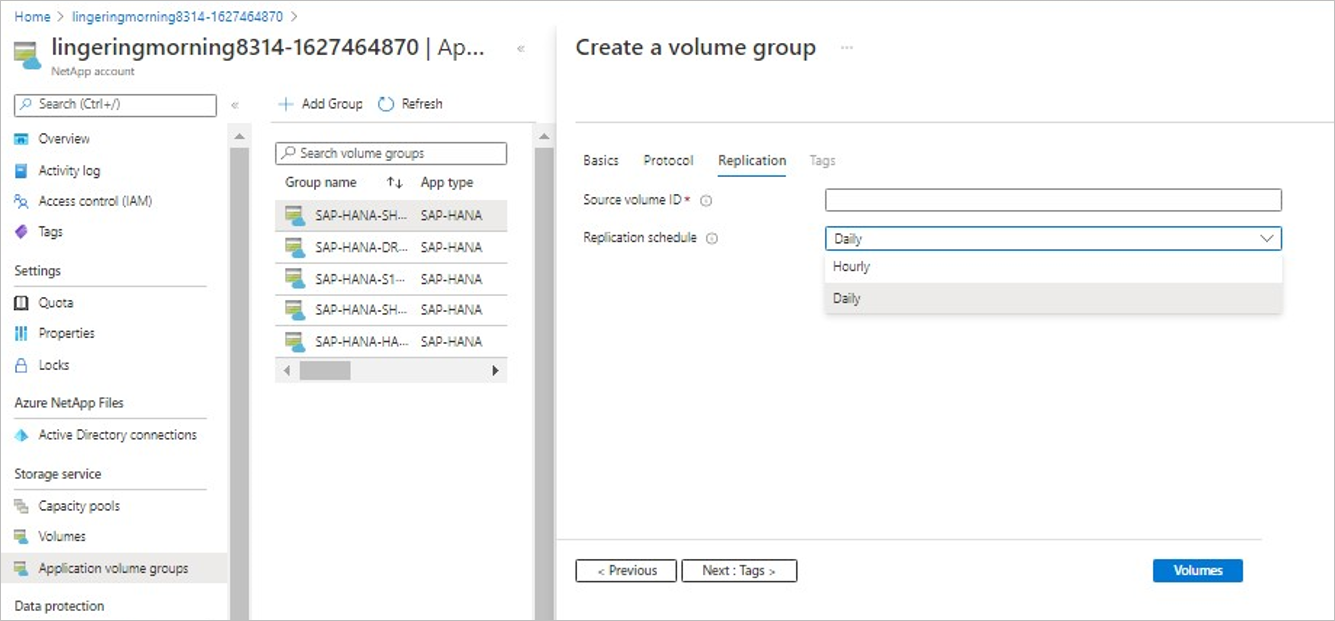Image resolution: width=1335 pixels, height=621 pixels.
Task: Select the Hourly replication option
Action: point(1053,267)
